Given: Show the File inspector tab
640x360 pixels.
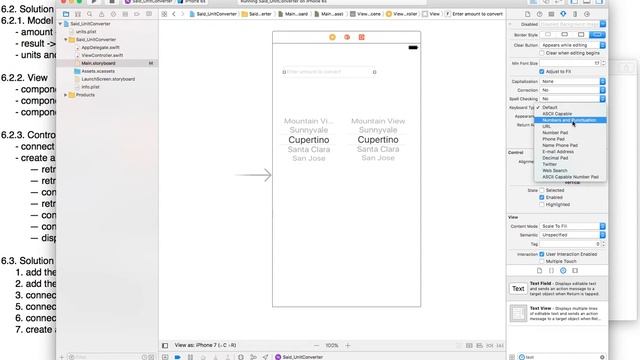Looking at the screenshot, I should coord(528,14).
